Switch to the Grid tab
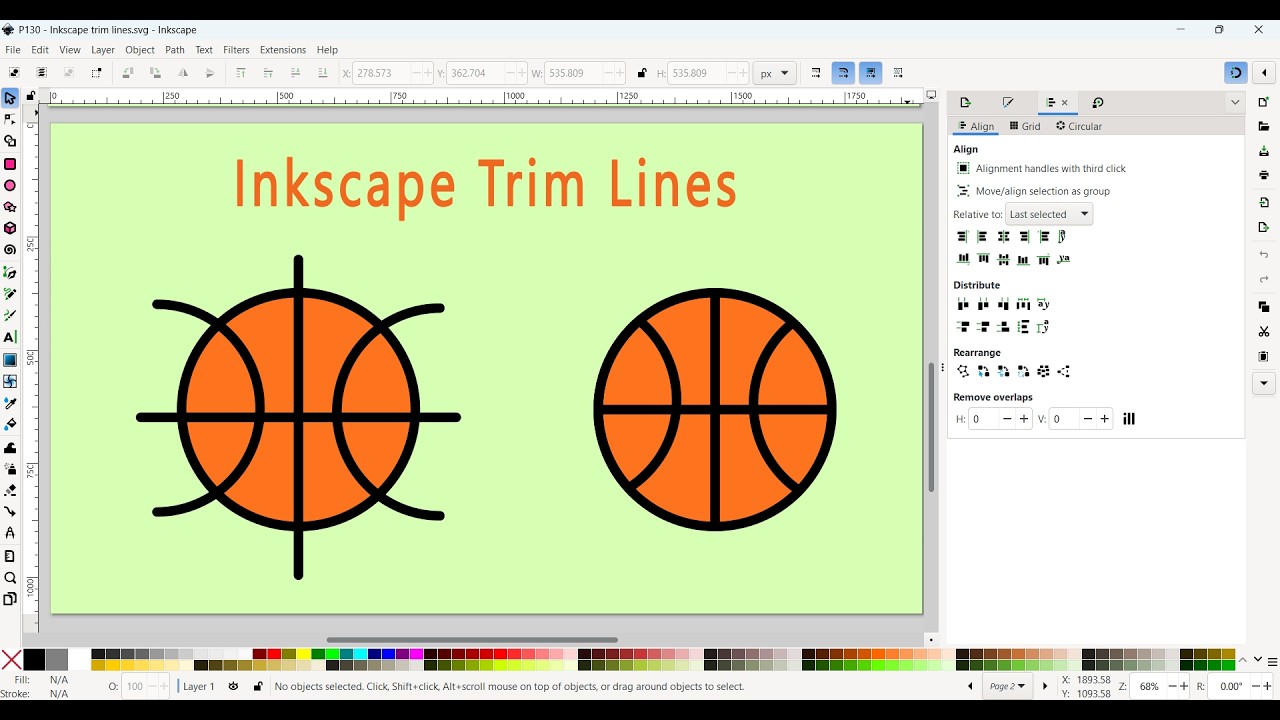Viewport: 1280px width, 720px height. coord(1025,126)
